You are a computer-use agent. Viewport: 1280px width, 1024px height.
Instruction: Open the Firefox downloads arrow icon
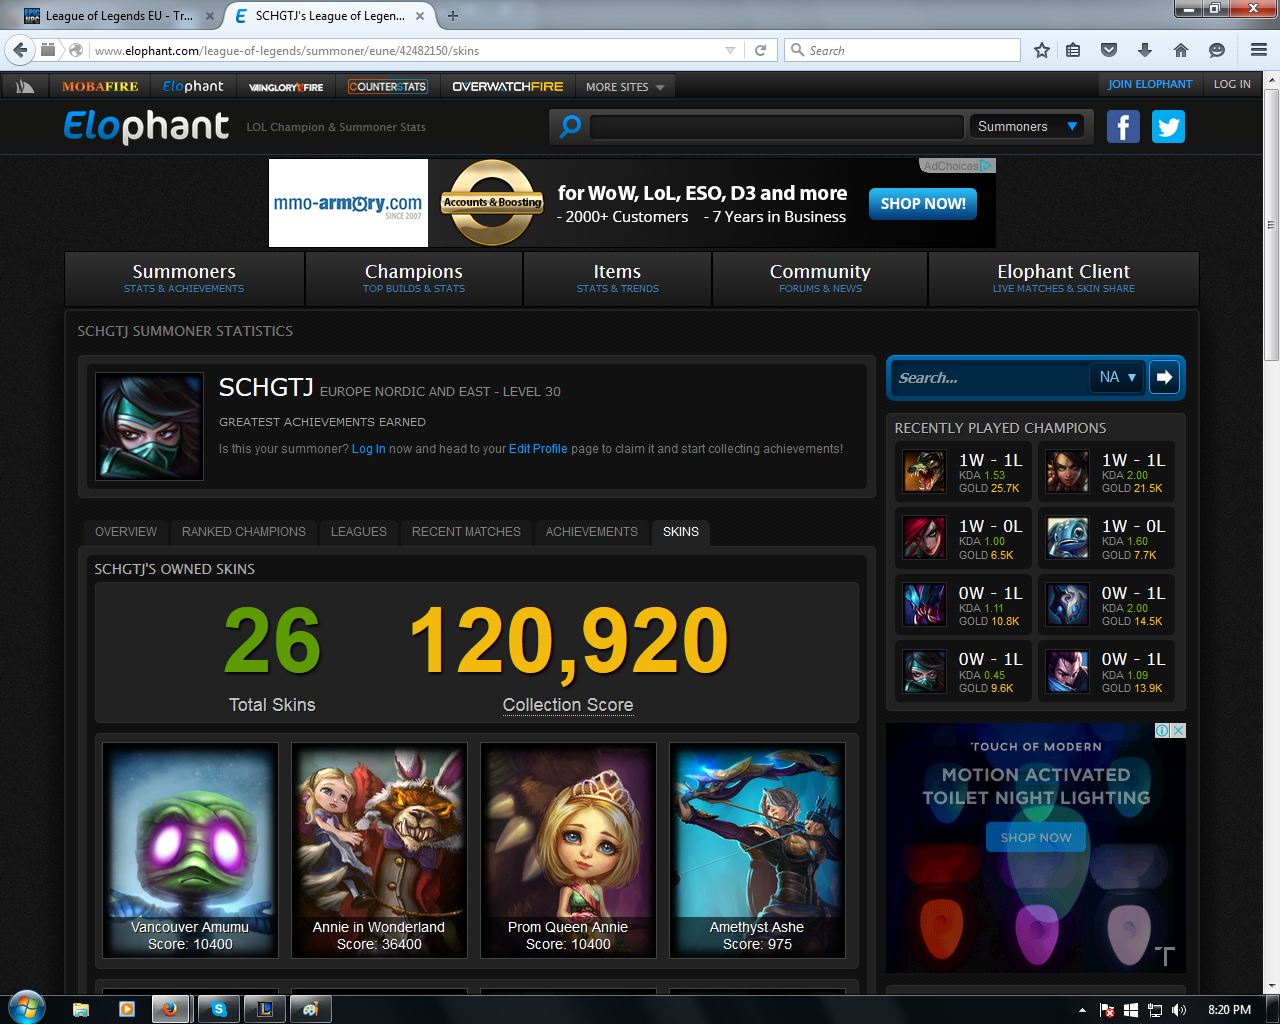click(1145, 50)
